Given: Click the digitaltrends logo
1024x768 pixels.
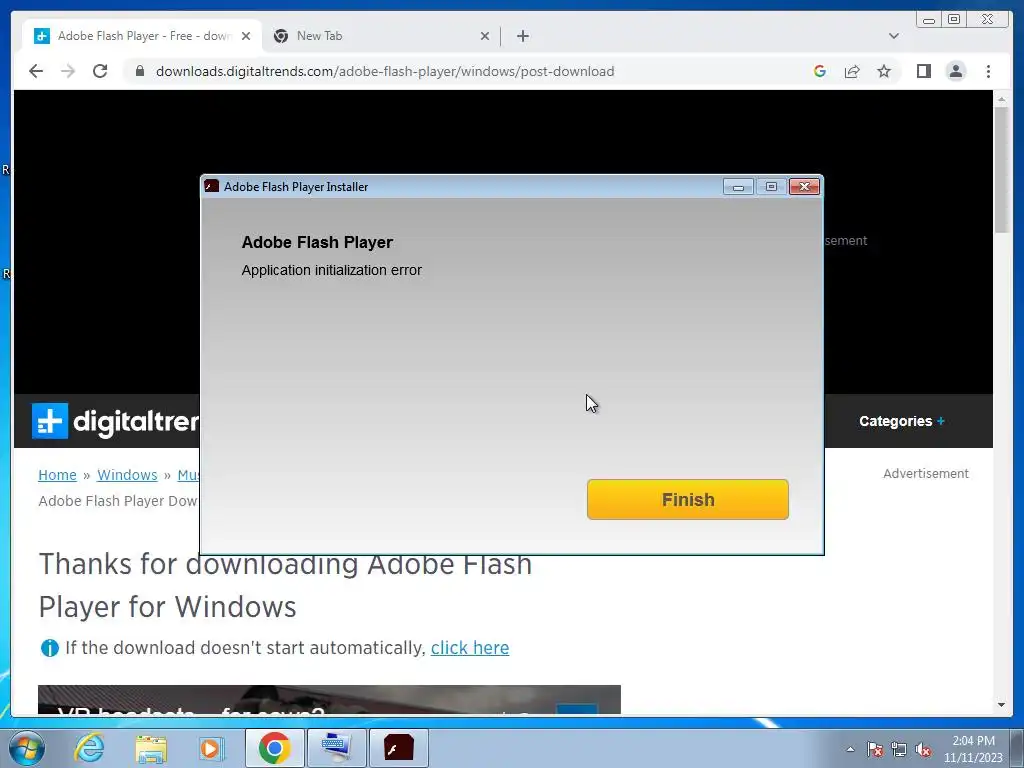Looking at the screenshot, I should pyautogui.click(x=115, y=421).
